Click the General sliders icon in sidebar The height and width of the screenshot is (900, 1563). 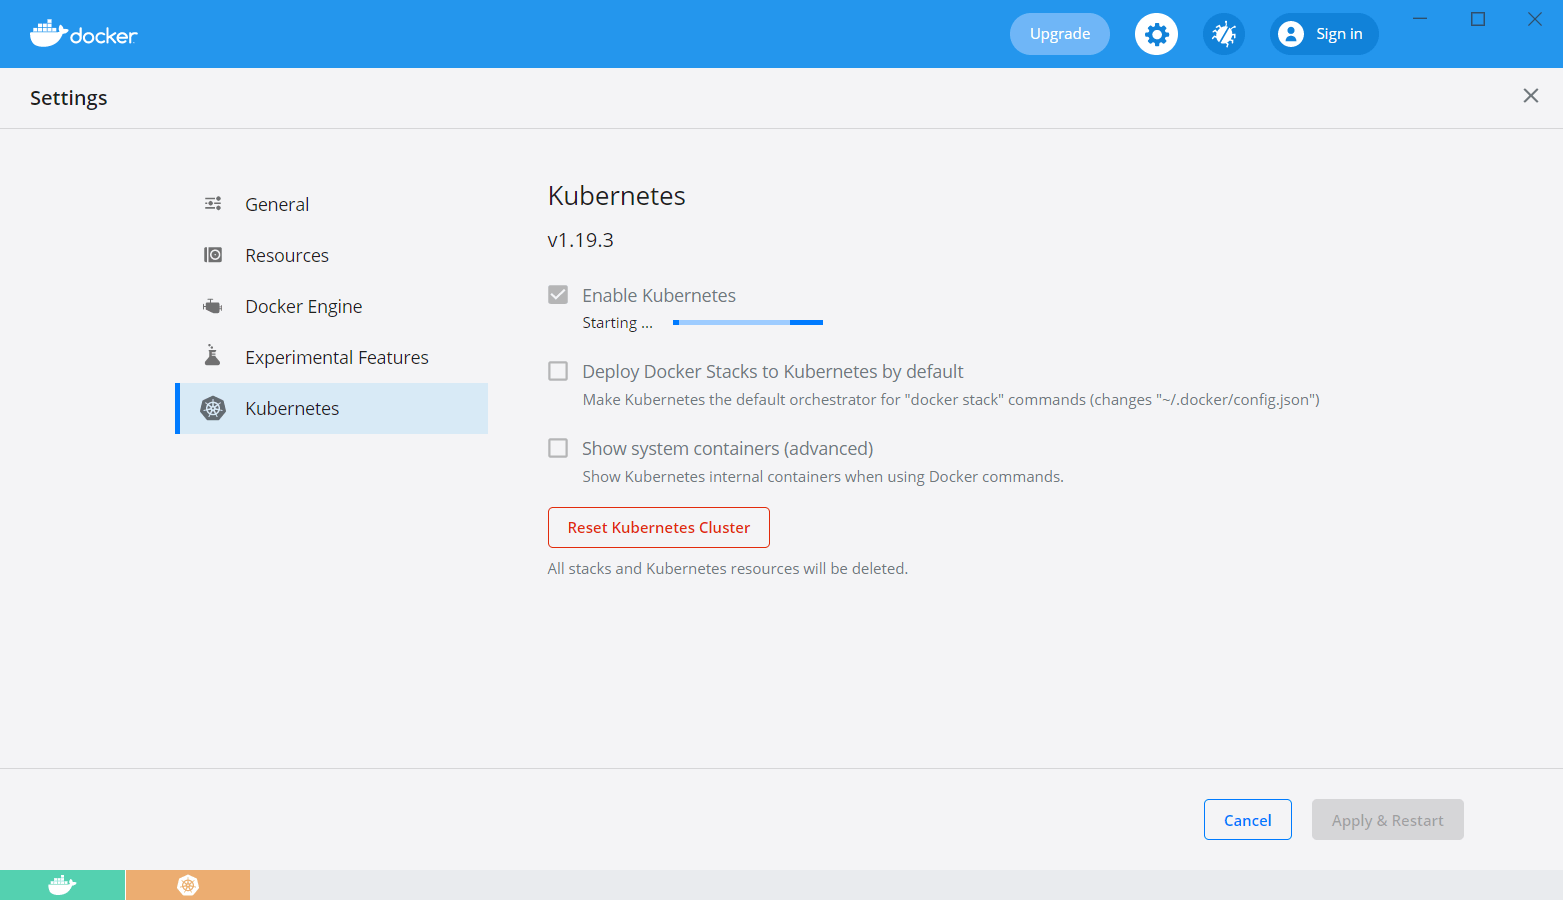tap(213, 204)
